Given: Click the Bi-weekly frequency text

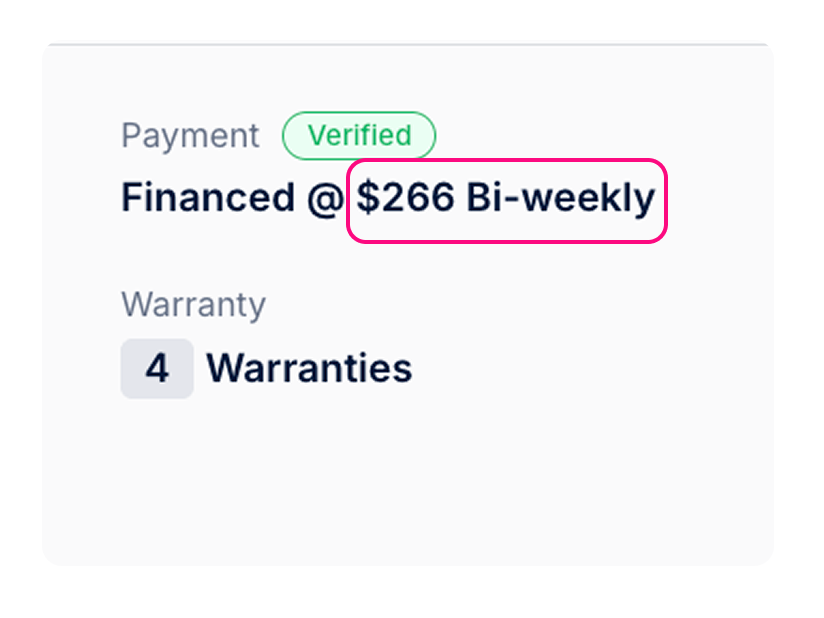Looking at the screenshot, I should 560,199.
